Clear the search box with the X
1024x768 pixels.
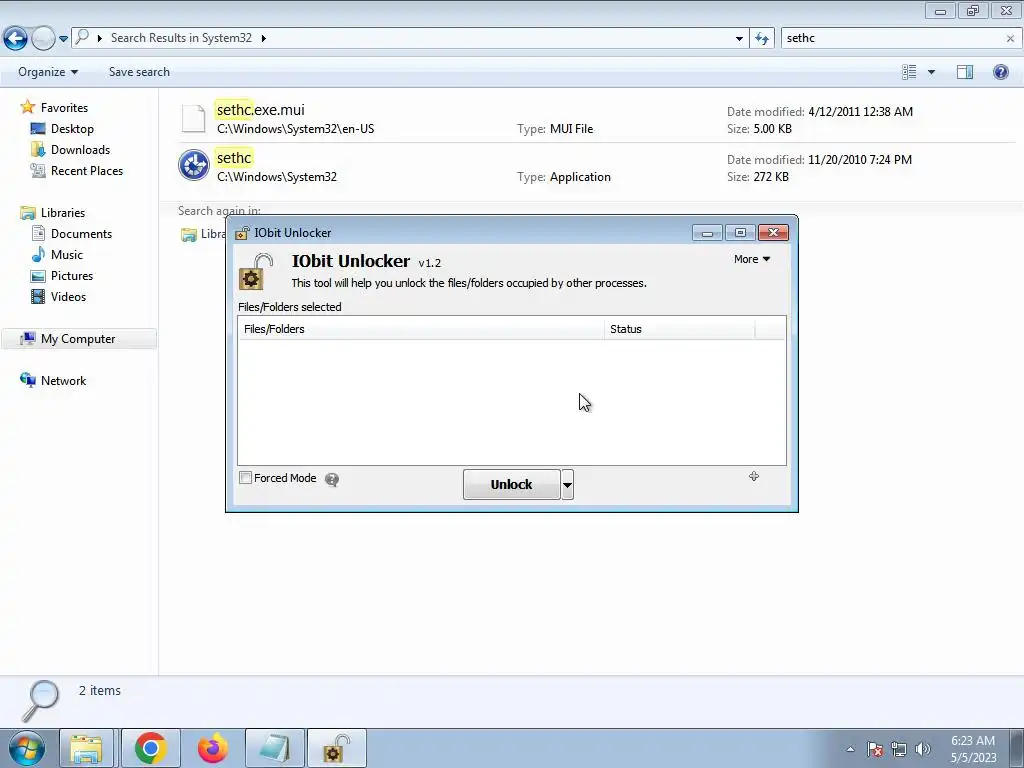coord(1010,39)
